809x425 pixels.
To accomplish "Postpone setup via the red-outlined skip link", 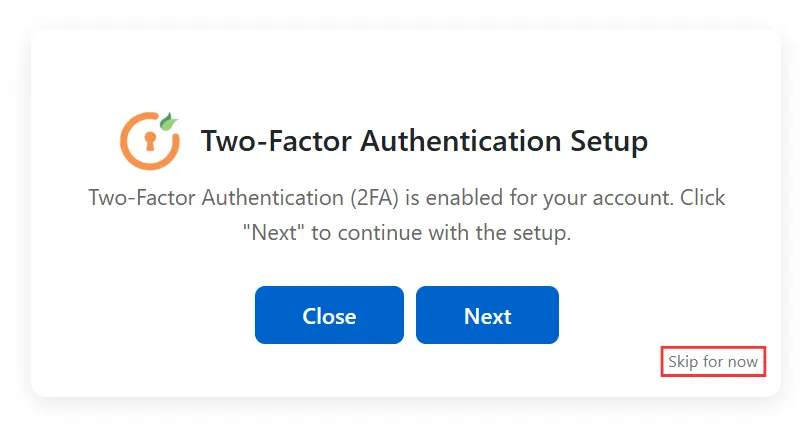I will pos(713,361).
